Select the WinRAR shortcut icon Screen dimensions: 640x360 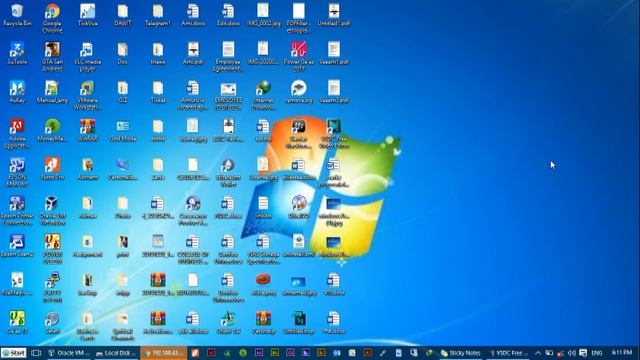87,130
